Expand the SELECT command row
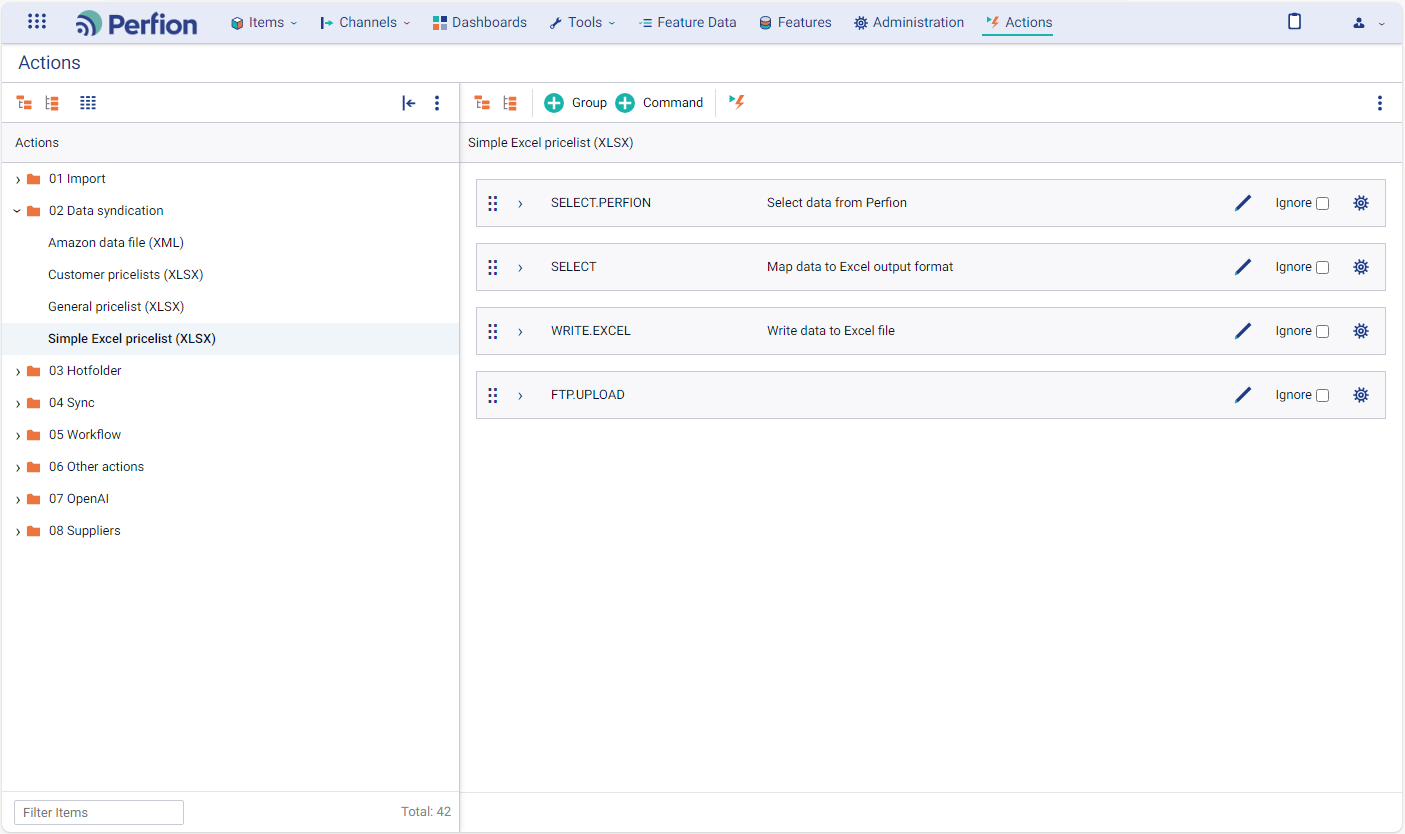The image size is (1405, 834). click(x=520, y=268)
